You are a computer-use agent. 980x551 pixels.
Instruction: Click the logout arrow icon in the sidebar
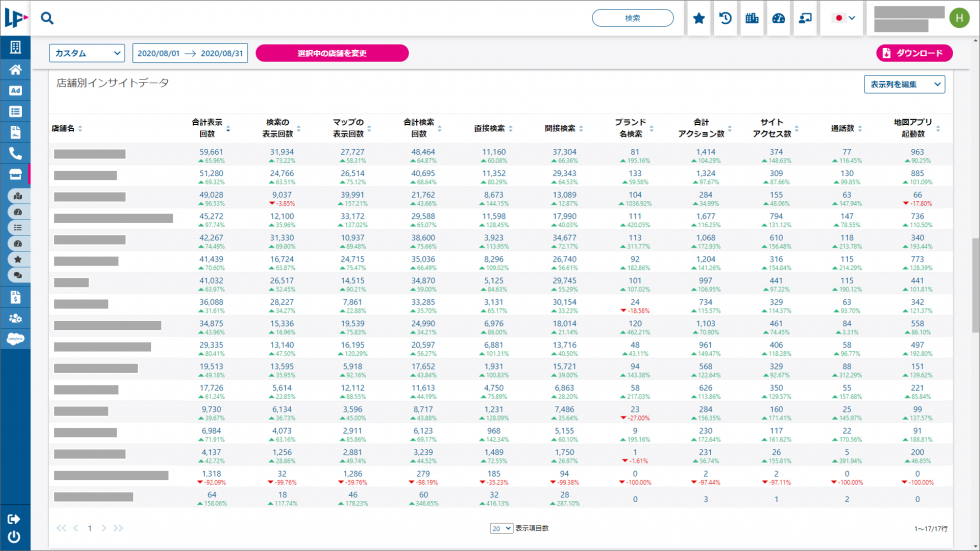pos(14,519)
